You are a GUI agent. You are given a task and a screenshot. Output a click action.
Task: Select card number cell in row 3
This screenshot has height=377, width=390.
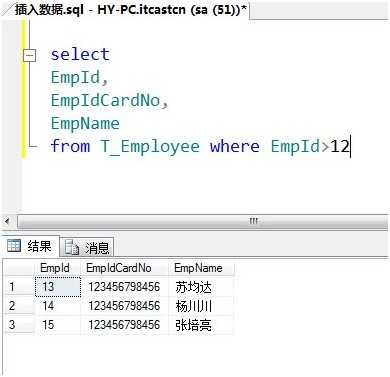124,325
